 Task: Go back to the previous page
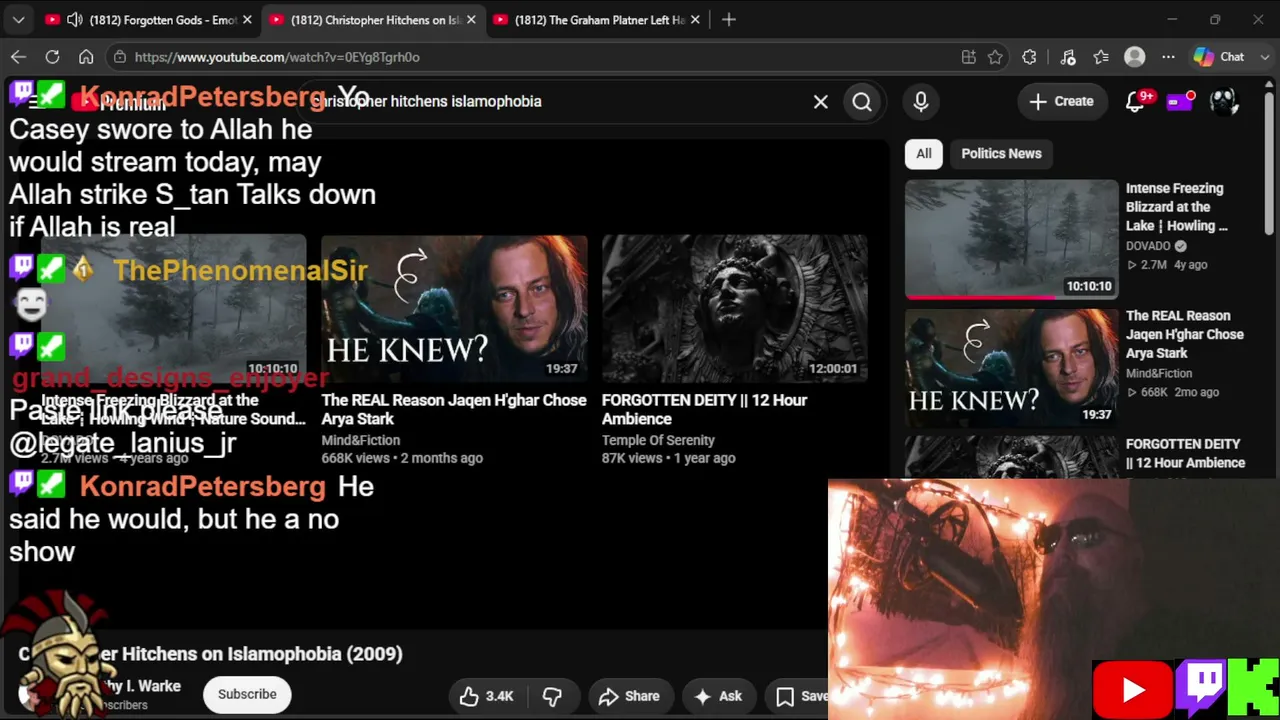coord(18,57)
